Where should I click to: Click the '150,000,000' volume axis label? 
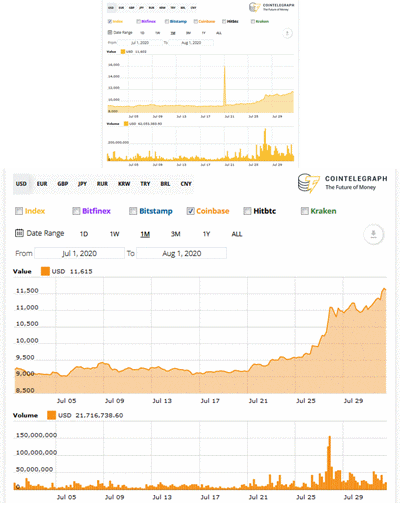(x=37, y=435)
